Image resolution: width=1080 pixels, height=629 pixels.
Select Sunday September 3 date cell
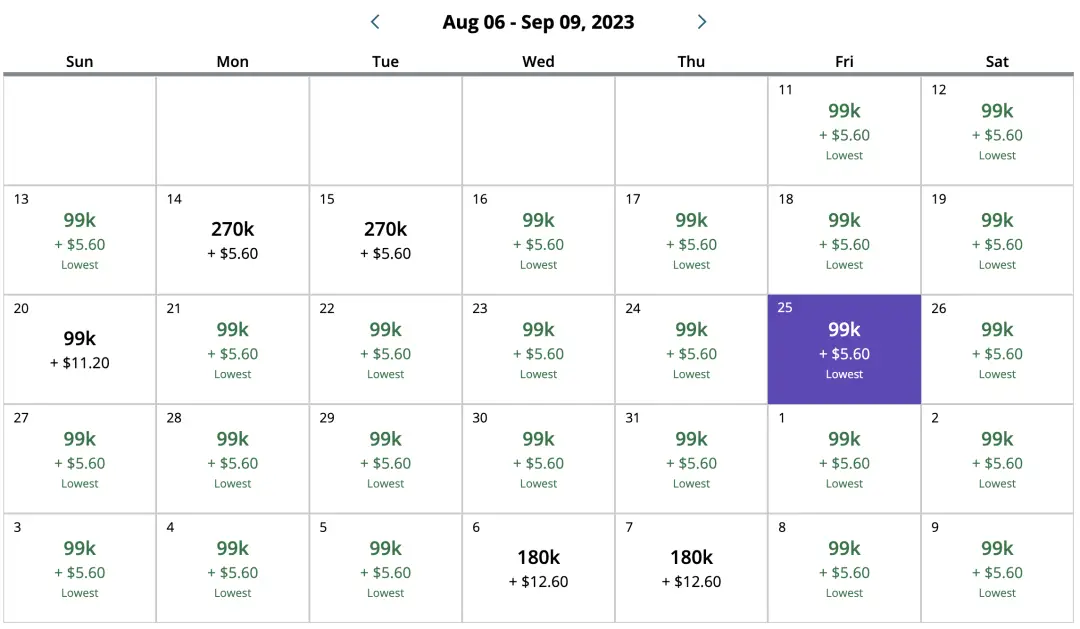80,568
